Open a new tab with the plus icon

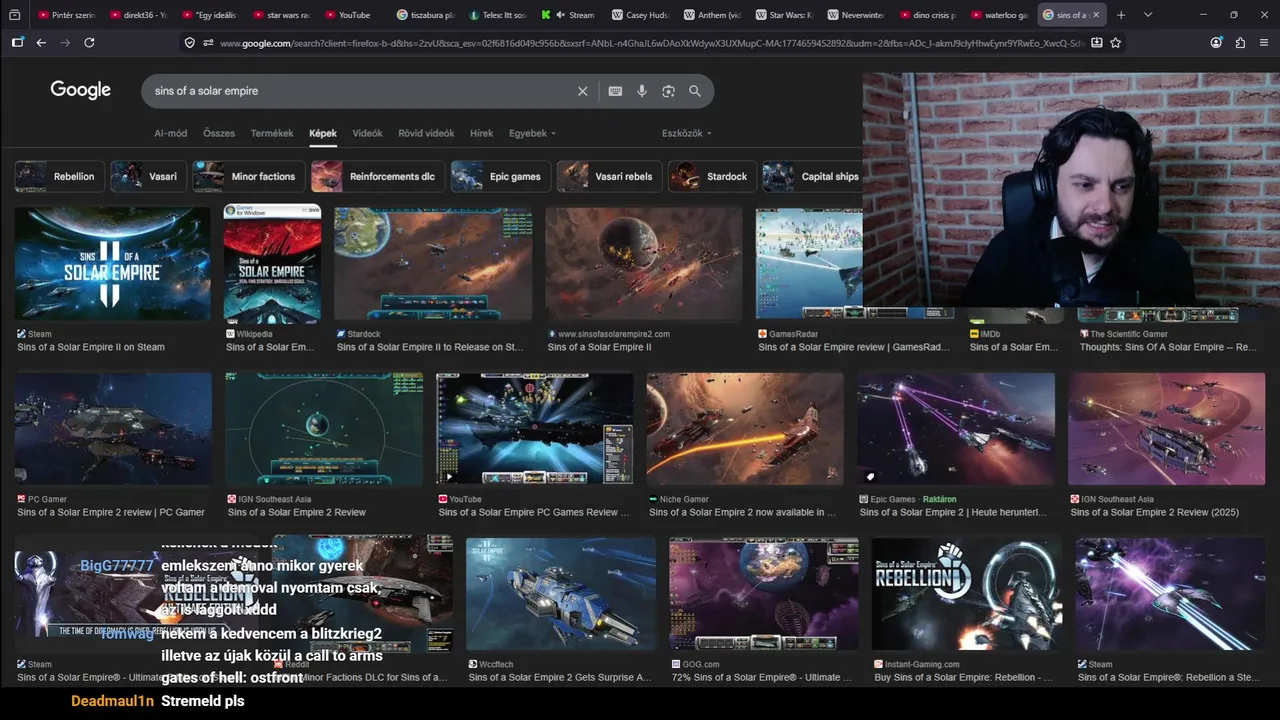(x=1121, y=15)
